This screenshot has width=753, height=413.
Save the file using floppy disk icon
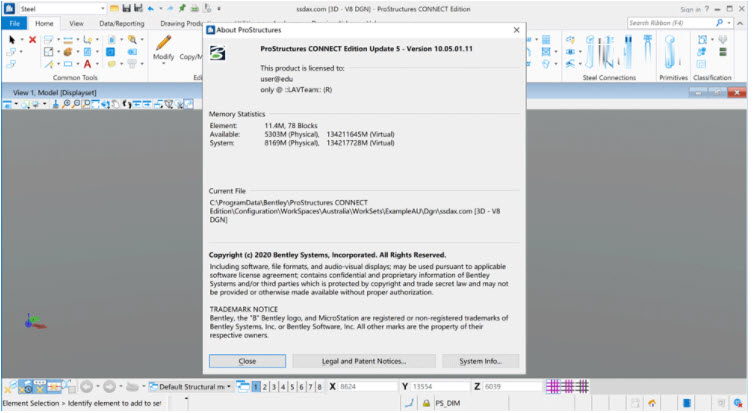pyautogui.click(x=126, y=9)
